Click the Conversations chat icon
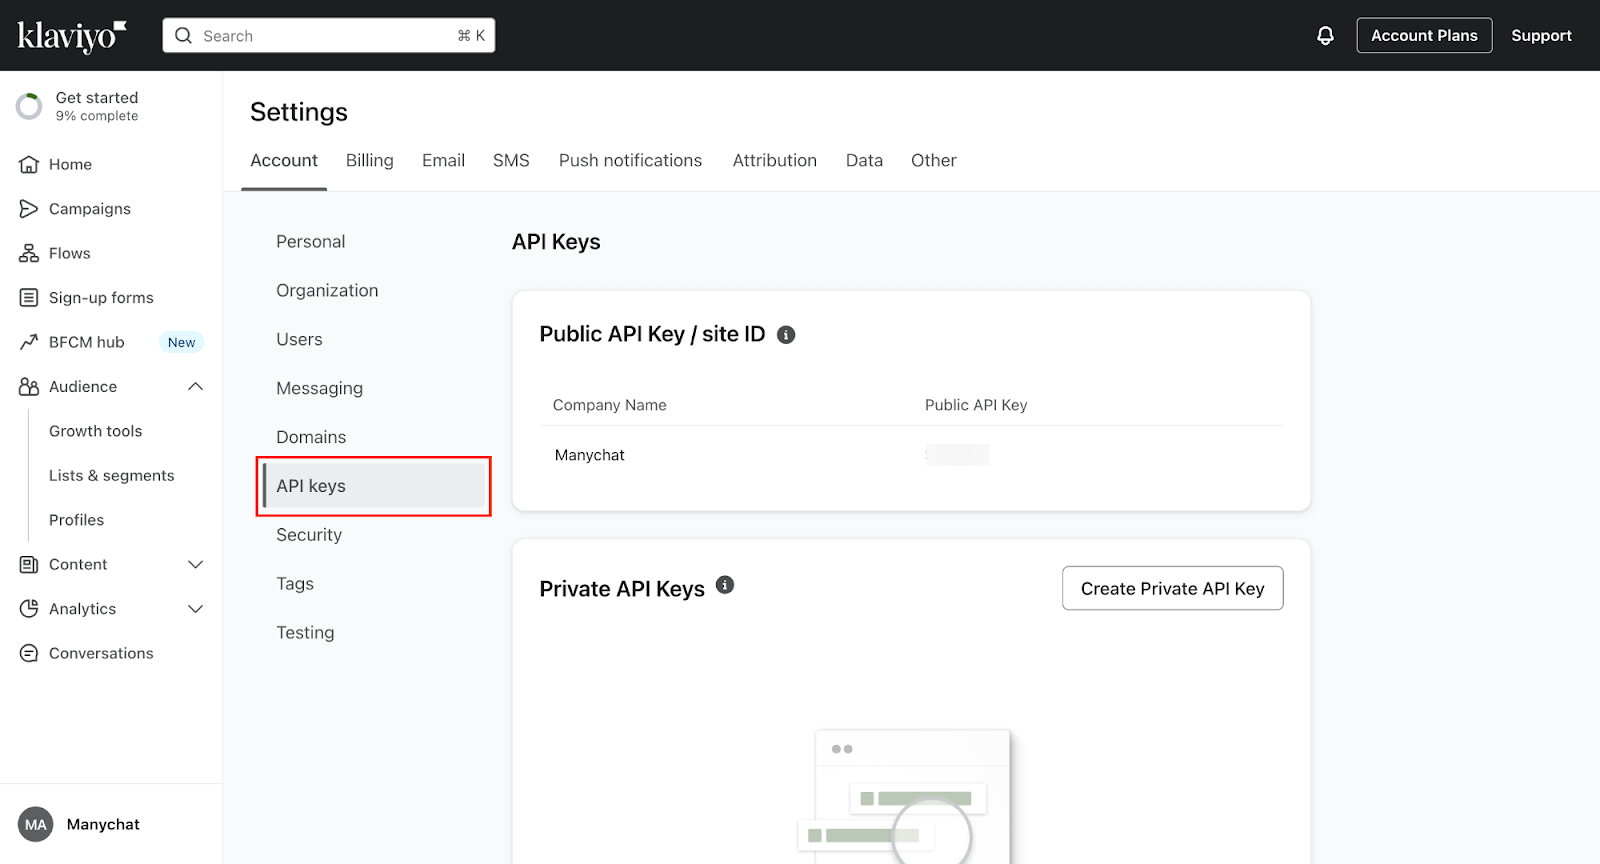The image size is (1600, 864). click(29, 653)
